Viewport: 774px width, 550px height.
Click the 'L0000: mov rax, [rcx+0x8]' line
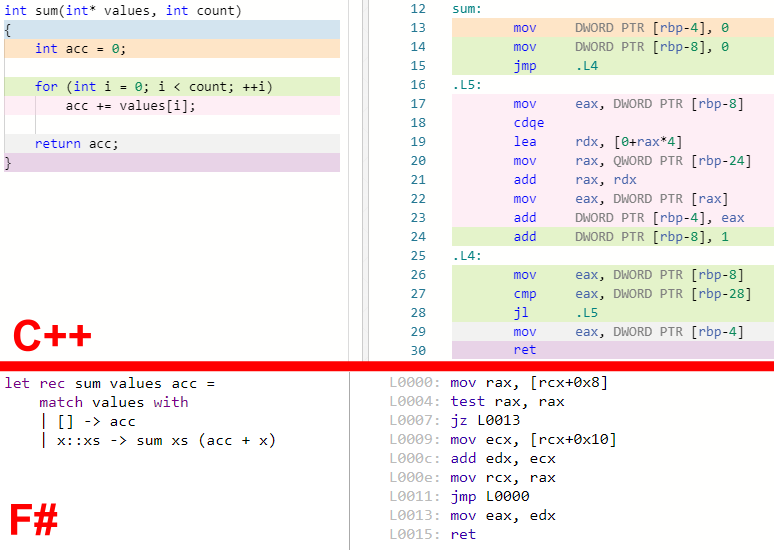coord(499,383)
